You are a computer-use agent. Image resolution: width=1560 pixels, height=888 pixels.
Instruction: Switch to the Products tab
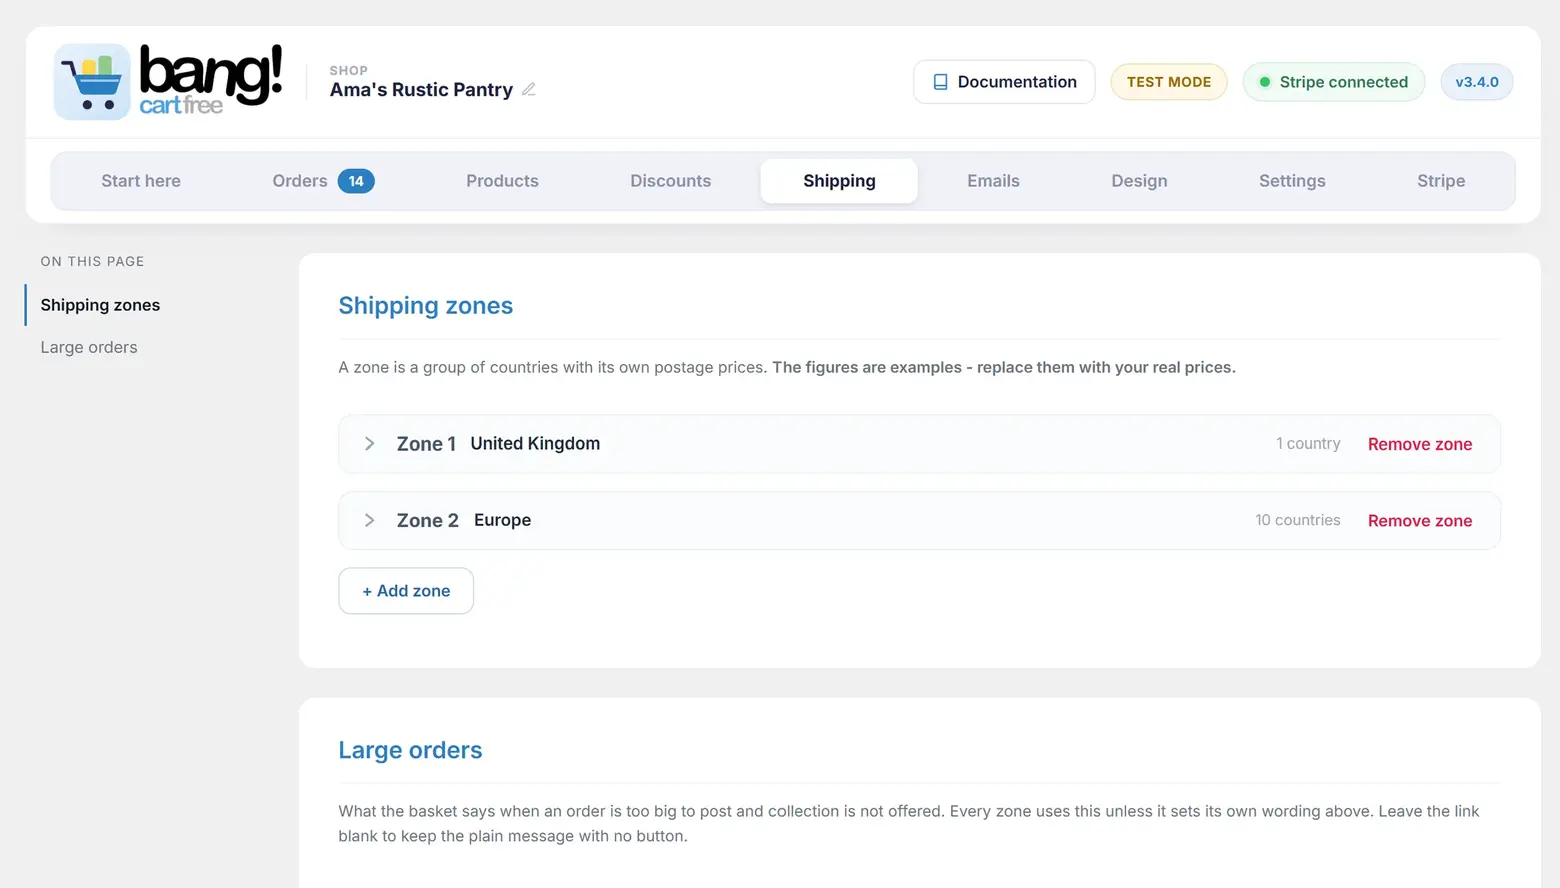502,181
